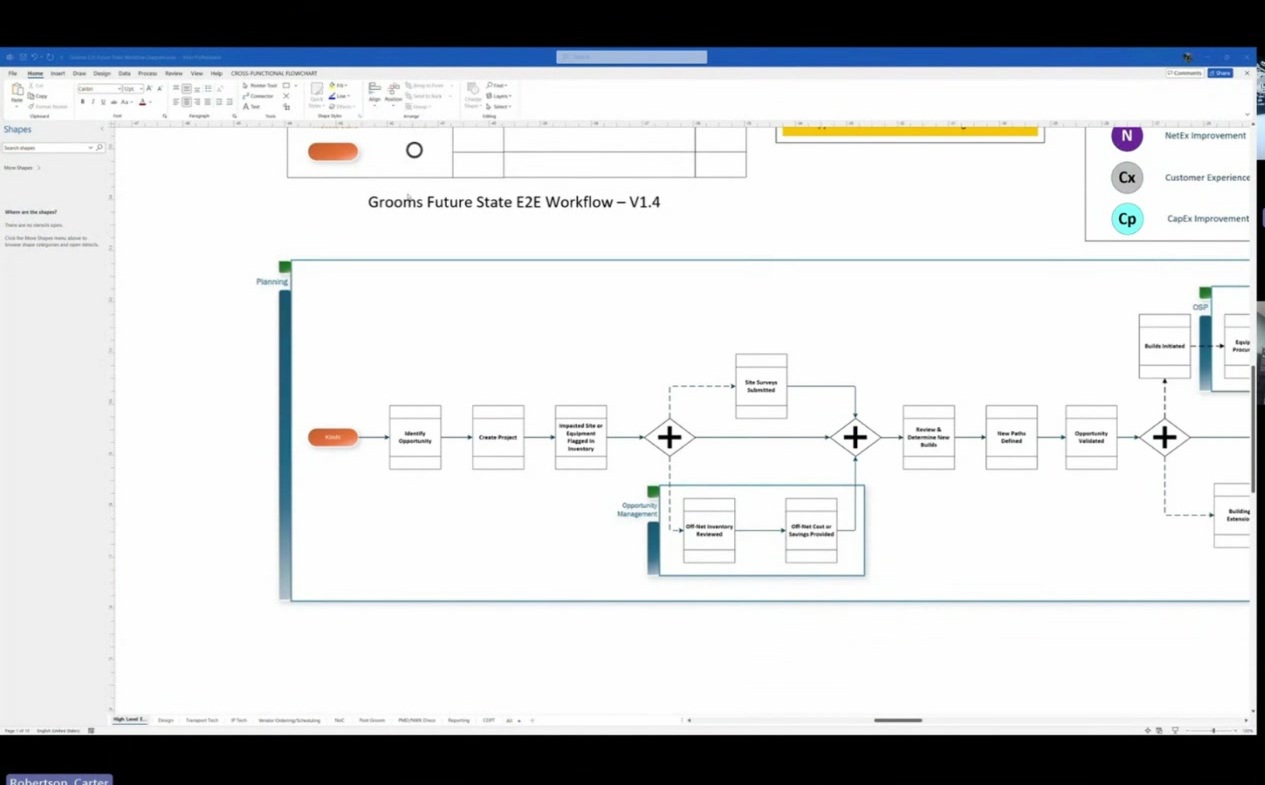Screen dimensions: 1265x785
Task: Open the font size dropdown
Action: coord(139,89)
